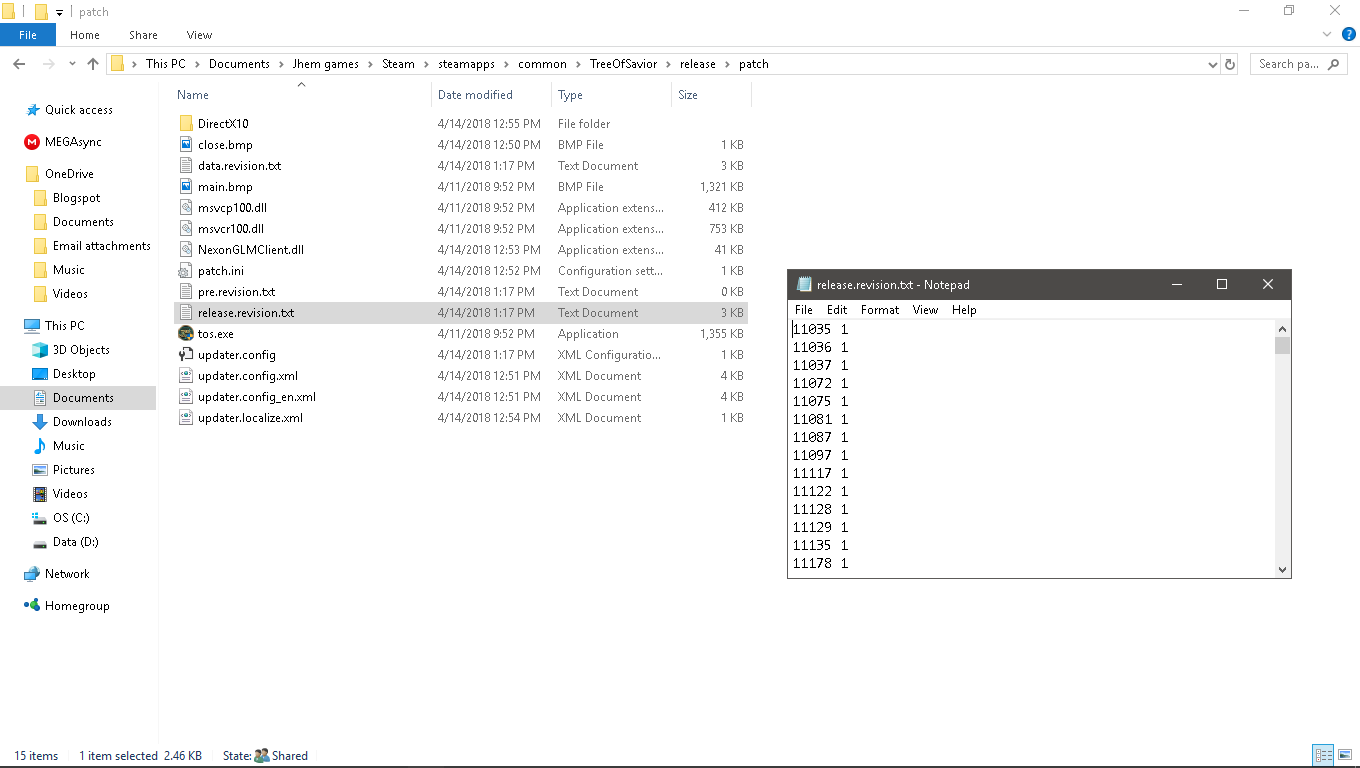Click the up directory arrow
Viewport: 1360px width, 768px height.
tap(93, 64)
